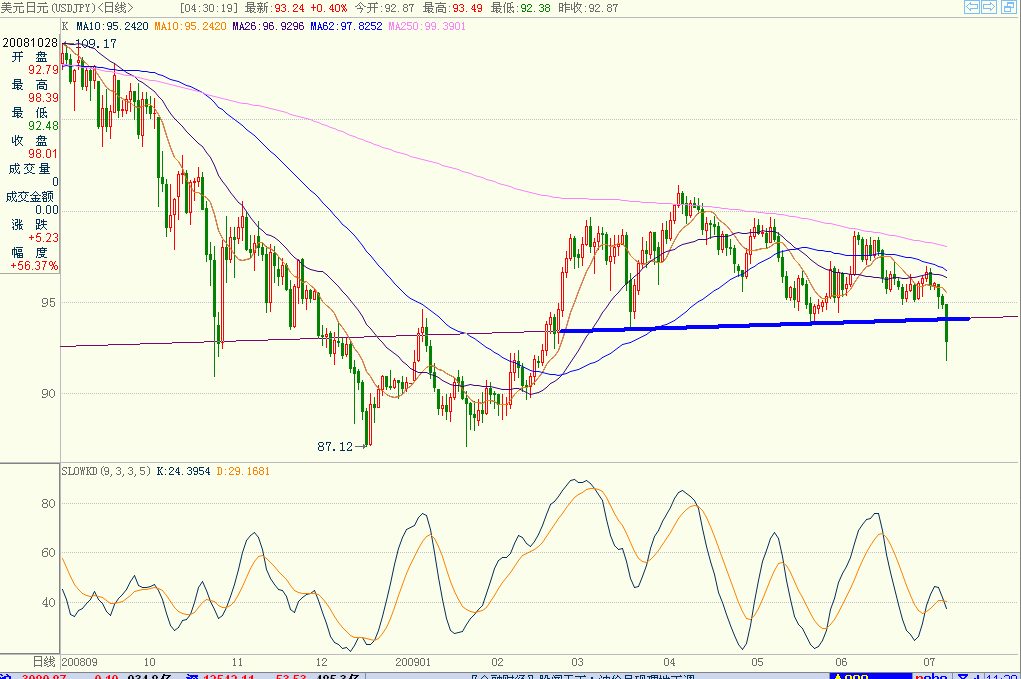The width and height of the screenshot is (1021, 679).
Task: Go to the previous chart with left arrow
Action: pos(972,7)
